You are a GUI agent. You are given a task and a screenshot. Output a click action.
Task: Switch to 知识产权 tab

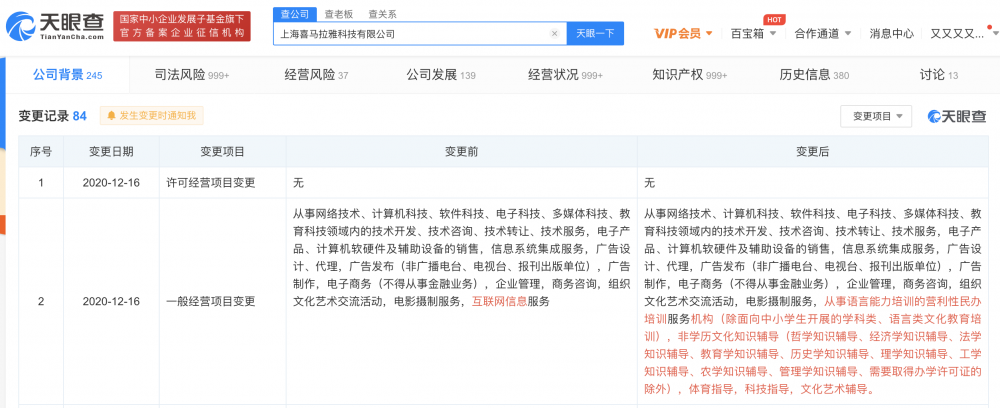[x=689, y=75]
